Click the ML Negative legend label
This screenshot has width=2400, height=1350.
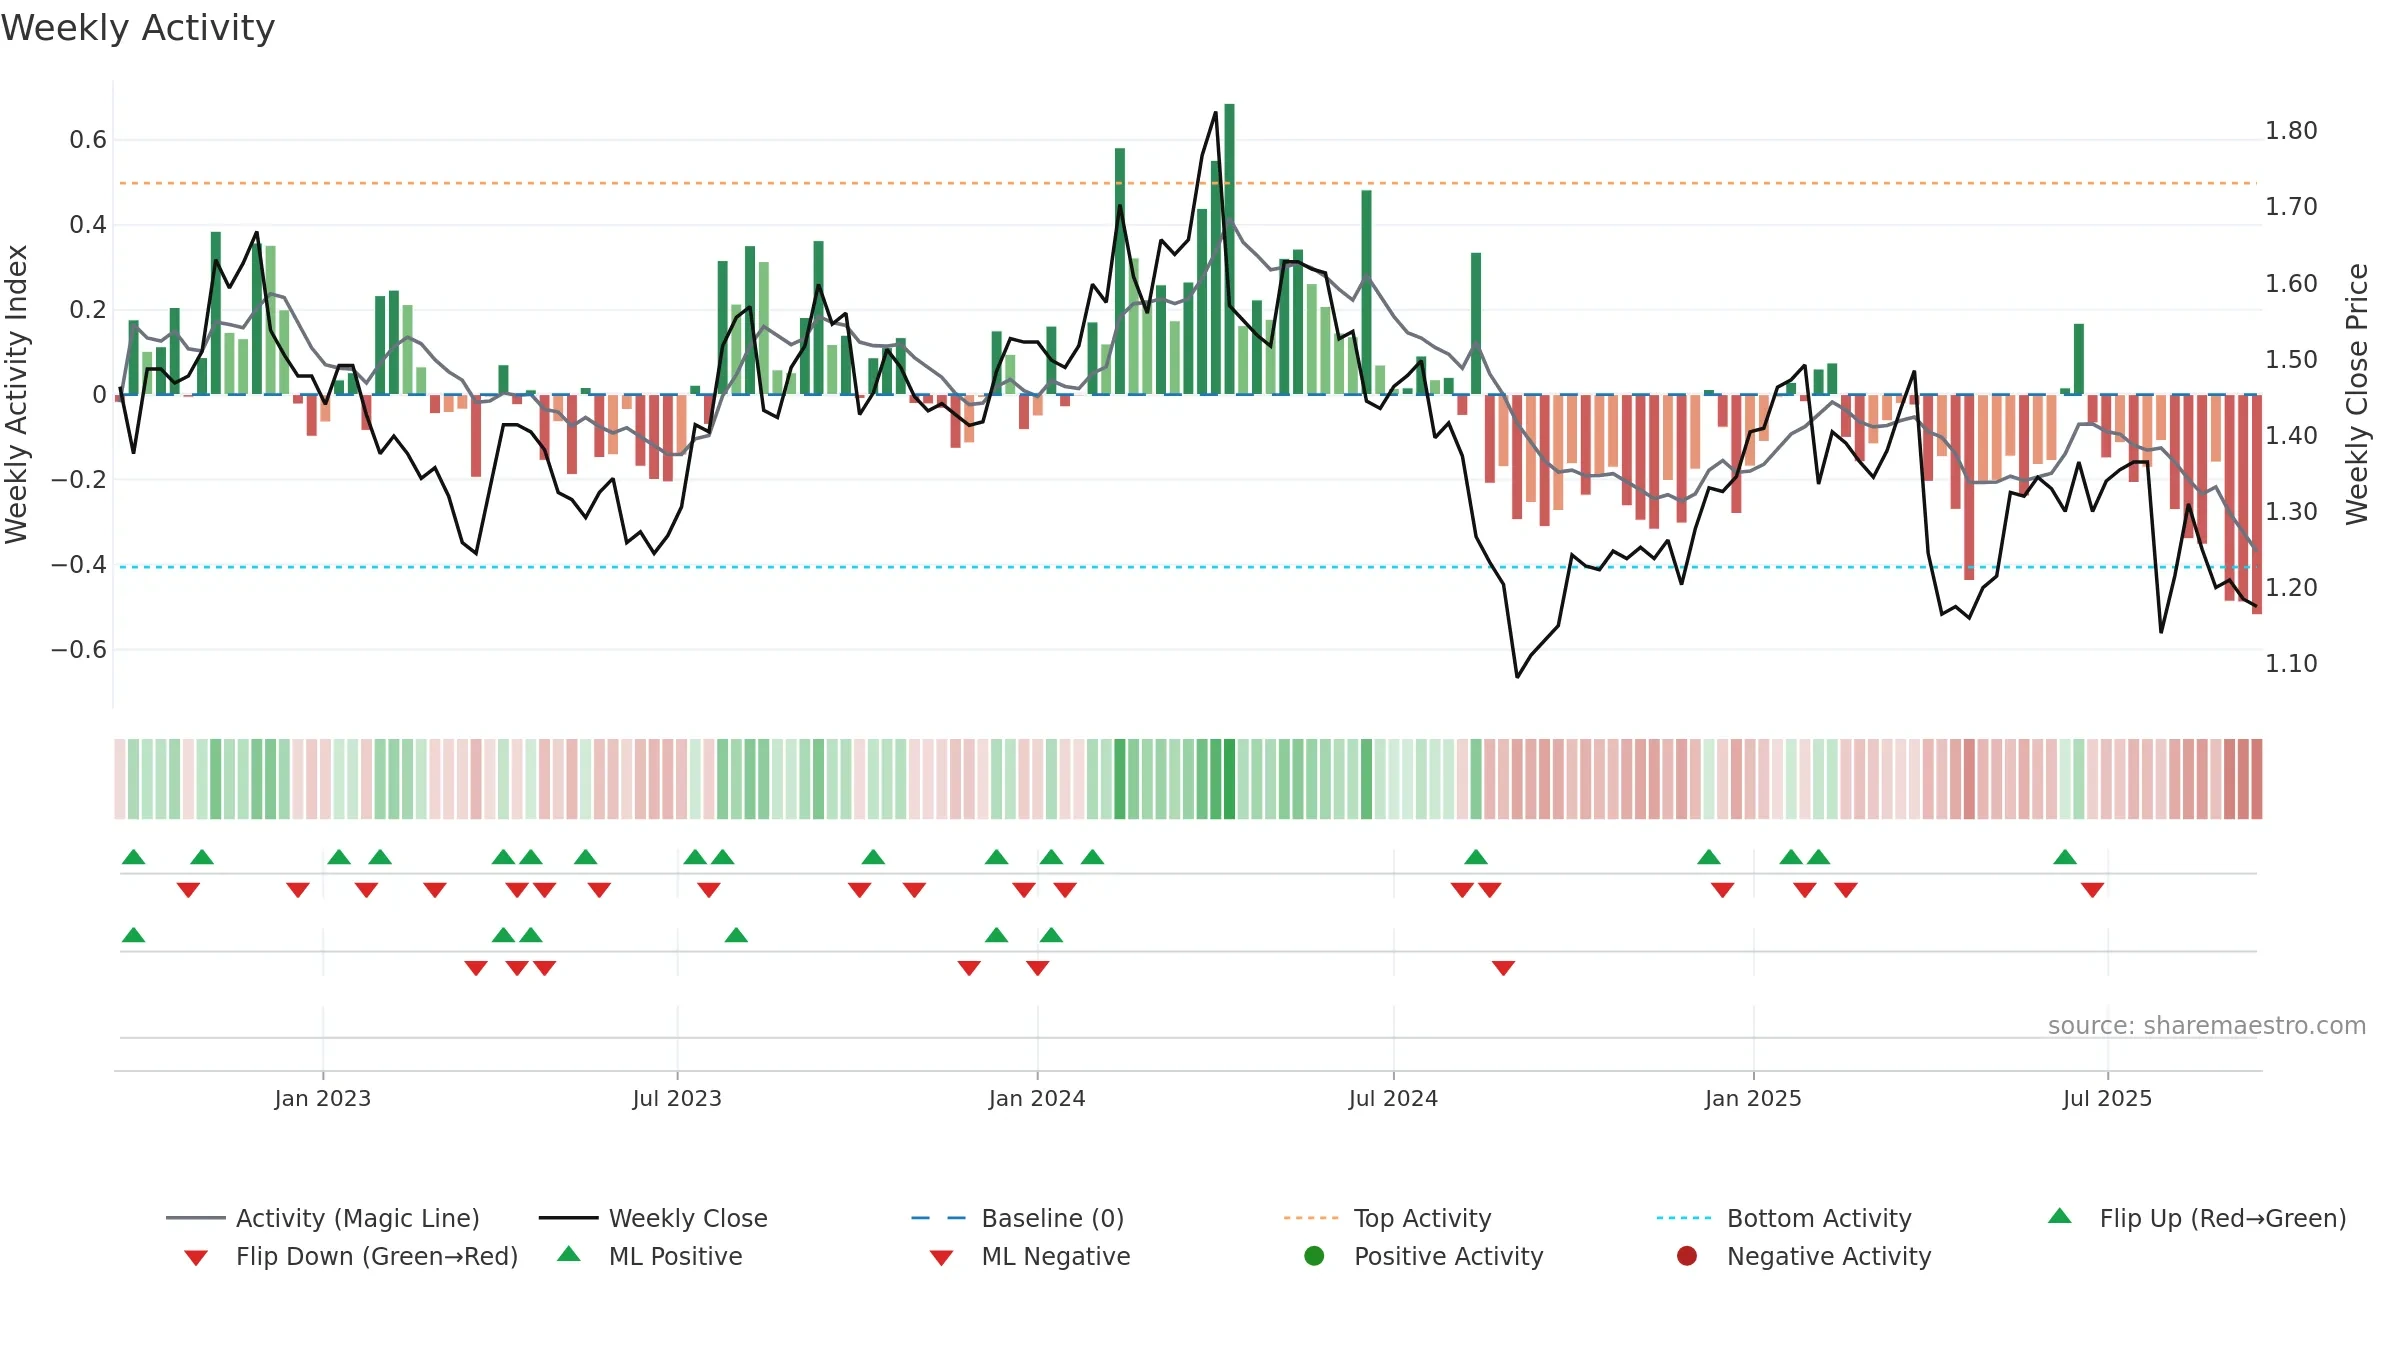[x=1056, y=1256]
